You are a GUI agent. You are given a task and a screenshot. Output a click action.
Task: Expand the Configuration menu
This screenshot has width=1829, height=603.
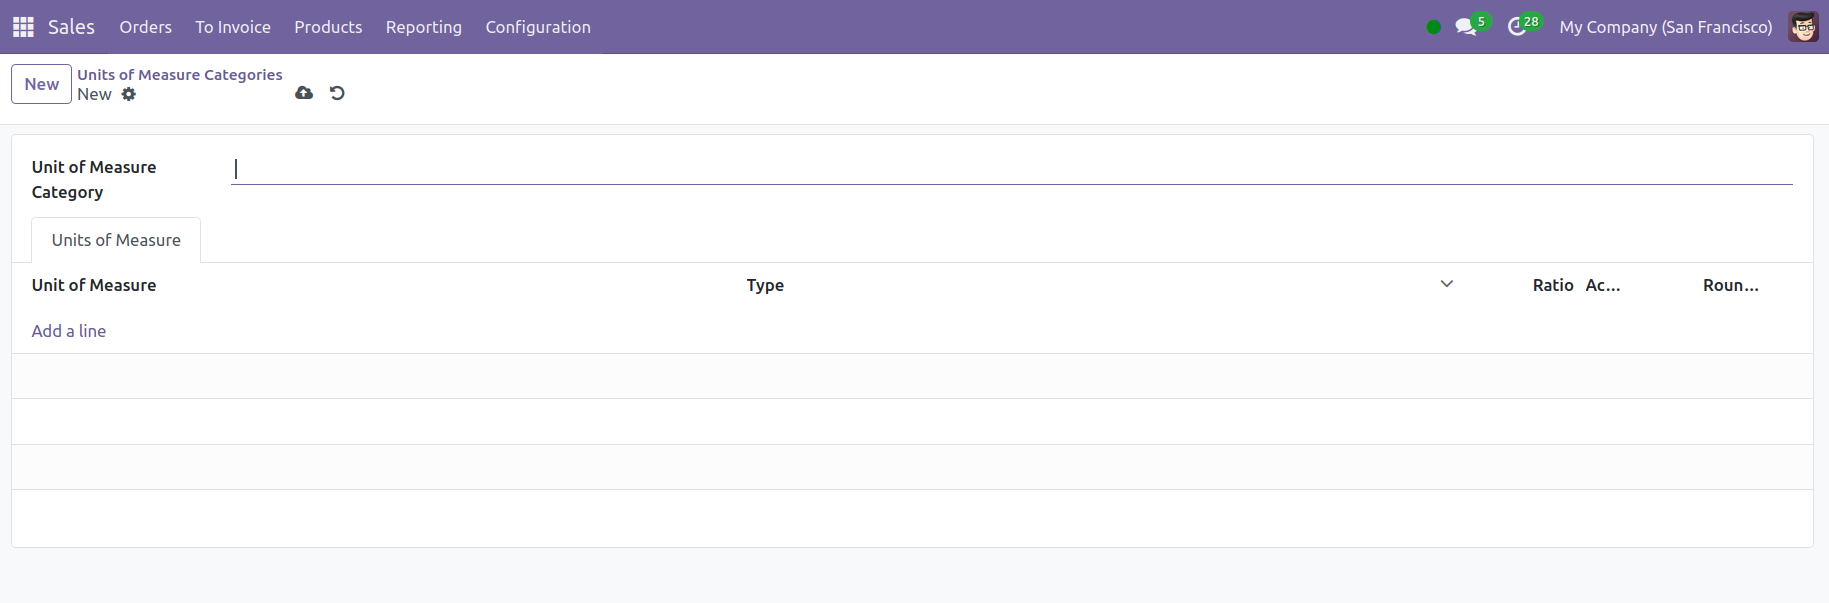(x=538, y=27)
